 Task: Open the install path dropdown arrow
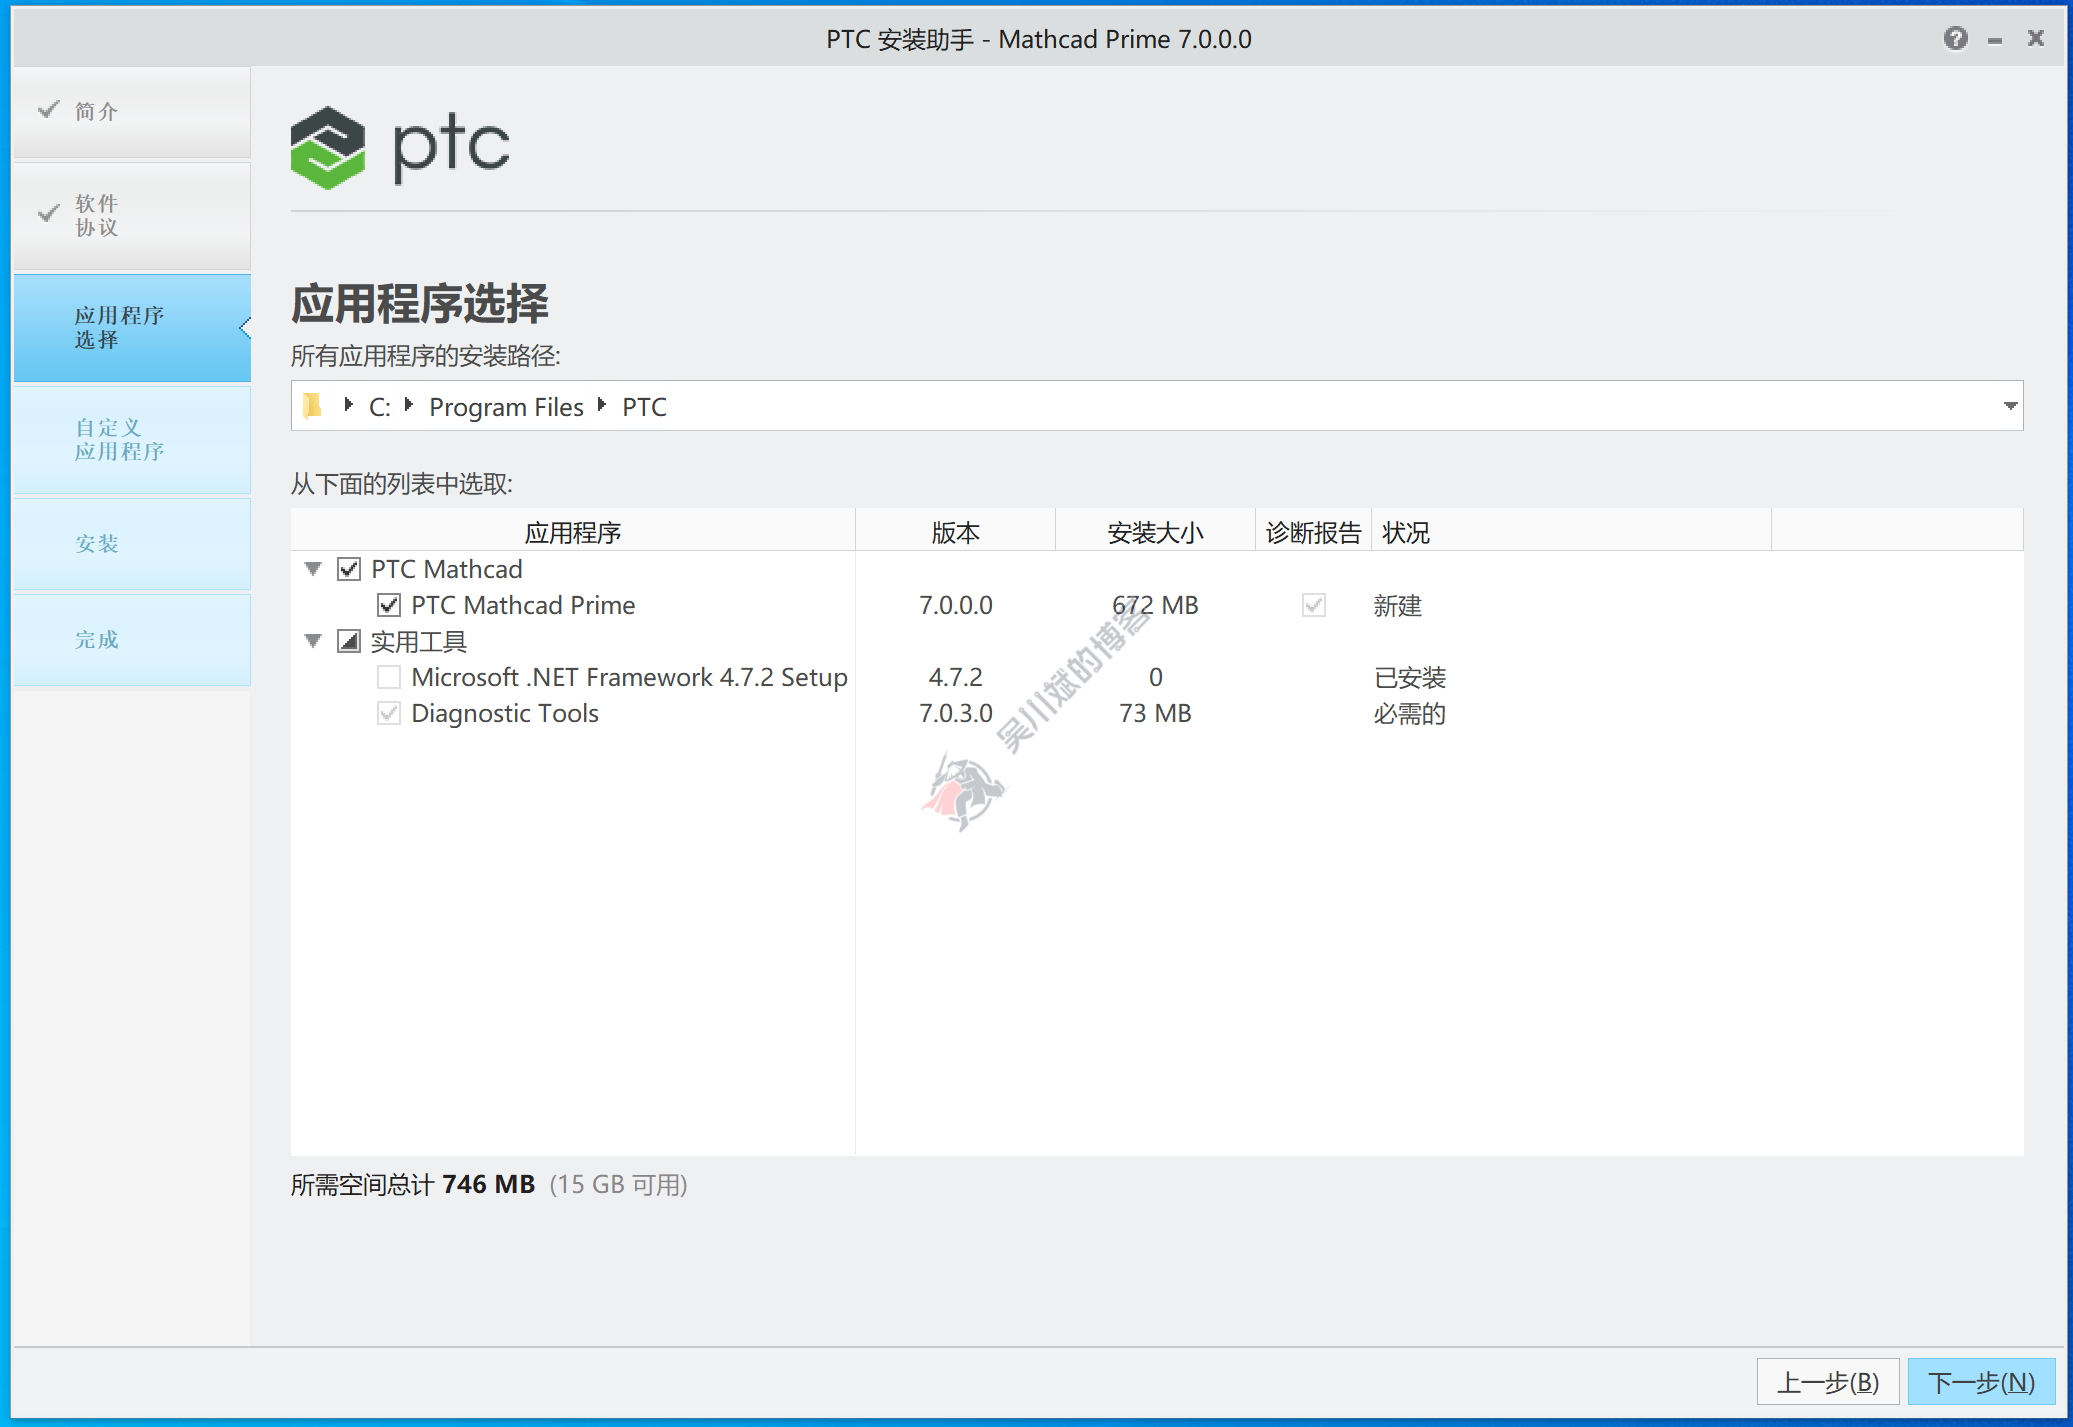[x=2010, y=406]
